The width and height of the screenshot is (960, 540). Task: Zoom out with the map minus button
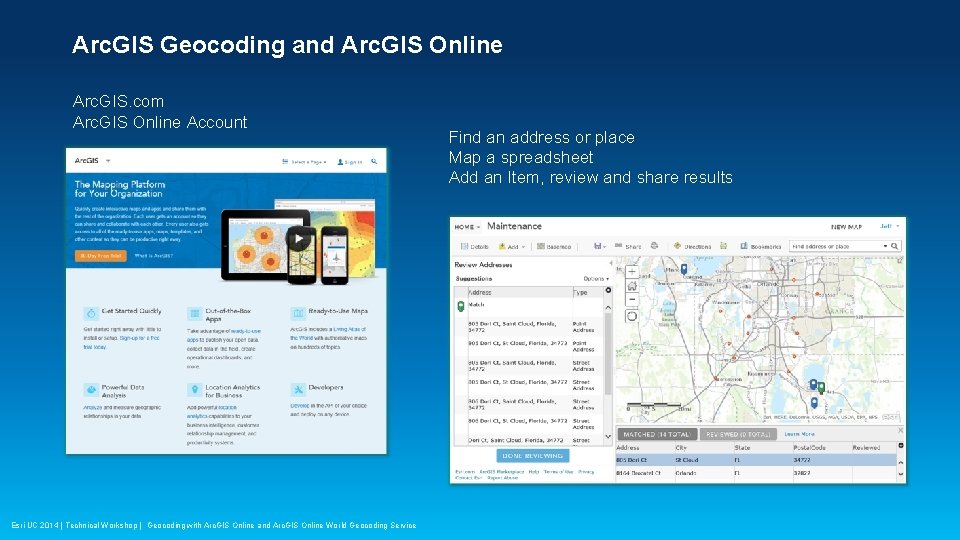[x=632, y=300]
